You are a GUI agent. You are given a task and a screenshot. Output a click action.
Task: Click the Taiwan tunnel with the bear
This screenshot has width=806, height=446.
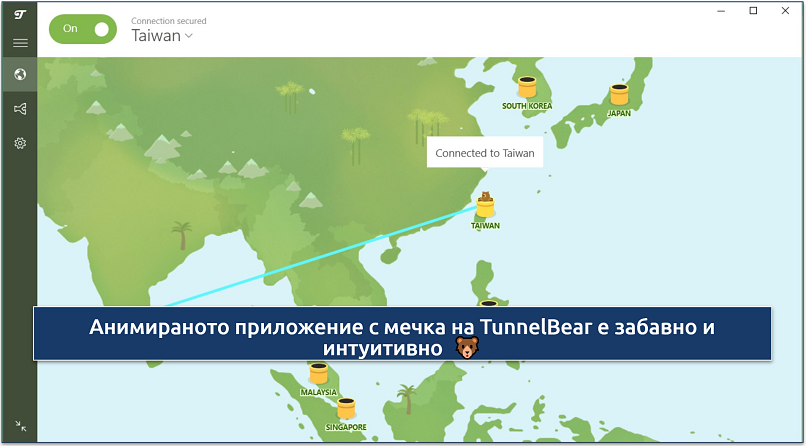[486, 206]
